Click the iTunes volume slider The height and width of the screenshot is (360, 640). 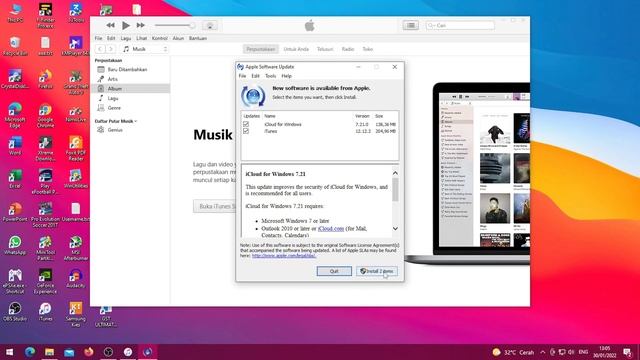tap(174, 25)
